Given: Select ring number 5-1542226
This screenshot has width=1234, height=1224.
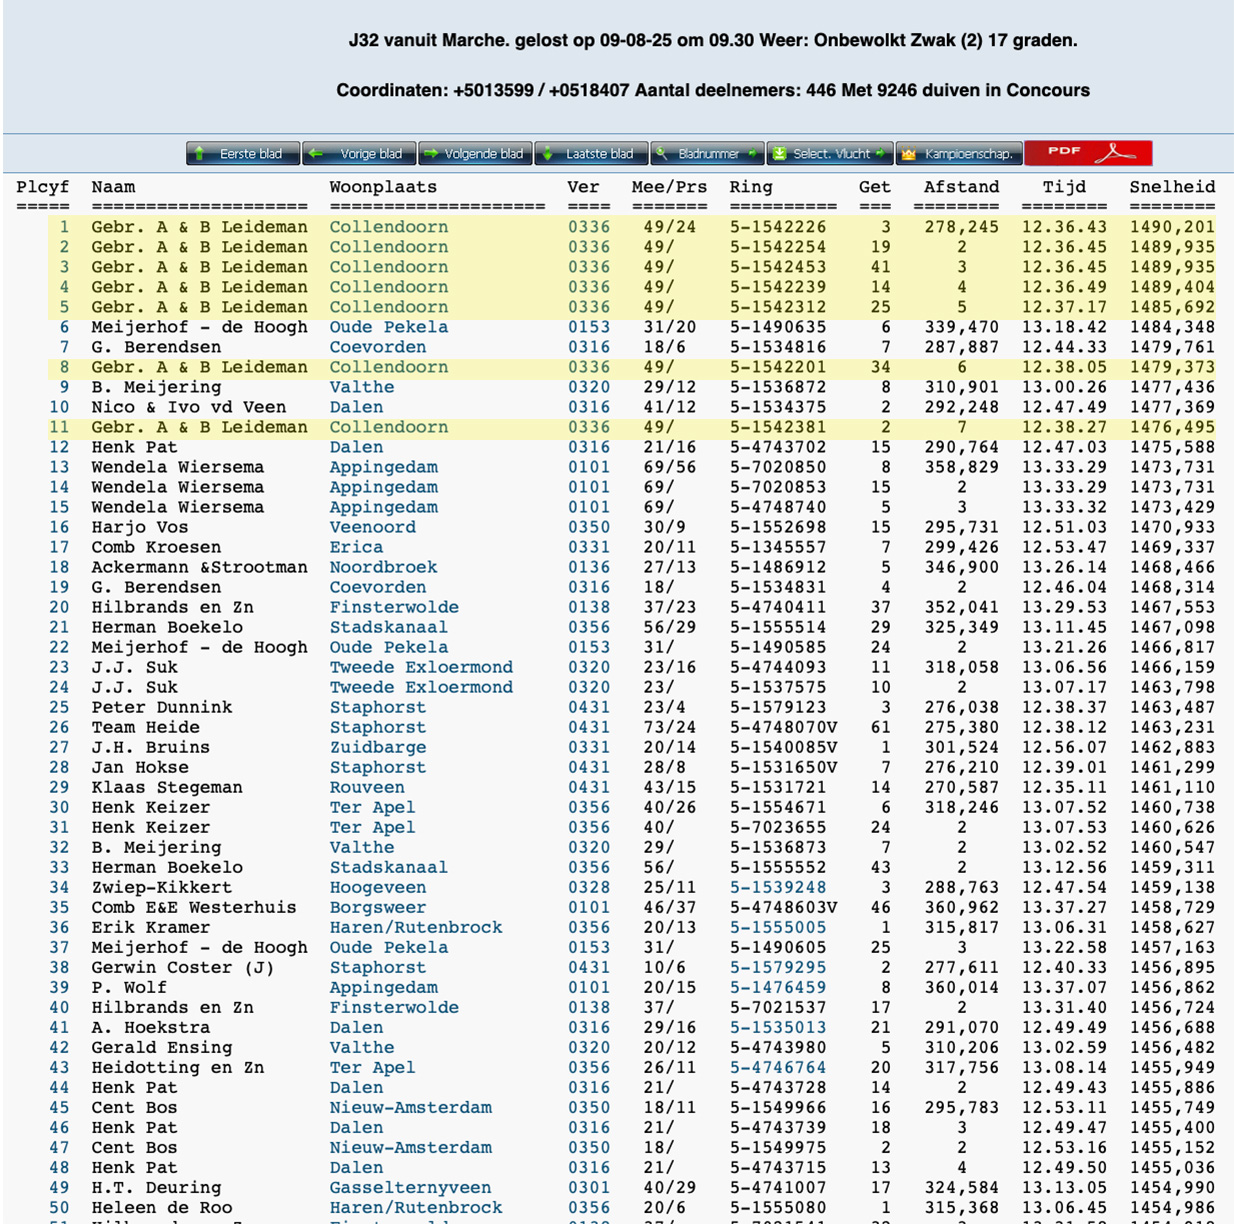Looking at the screenshot, I should click(778, 227).
